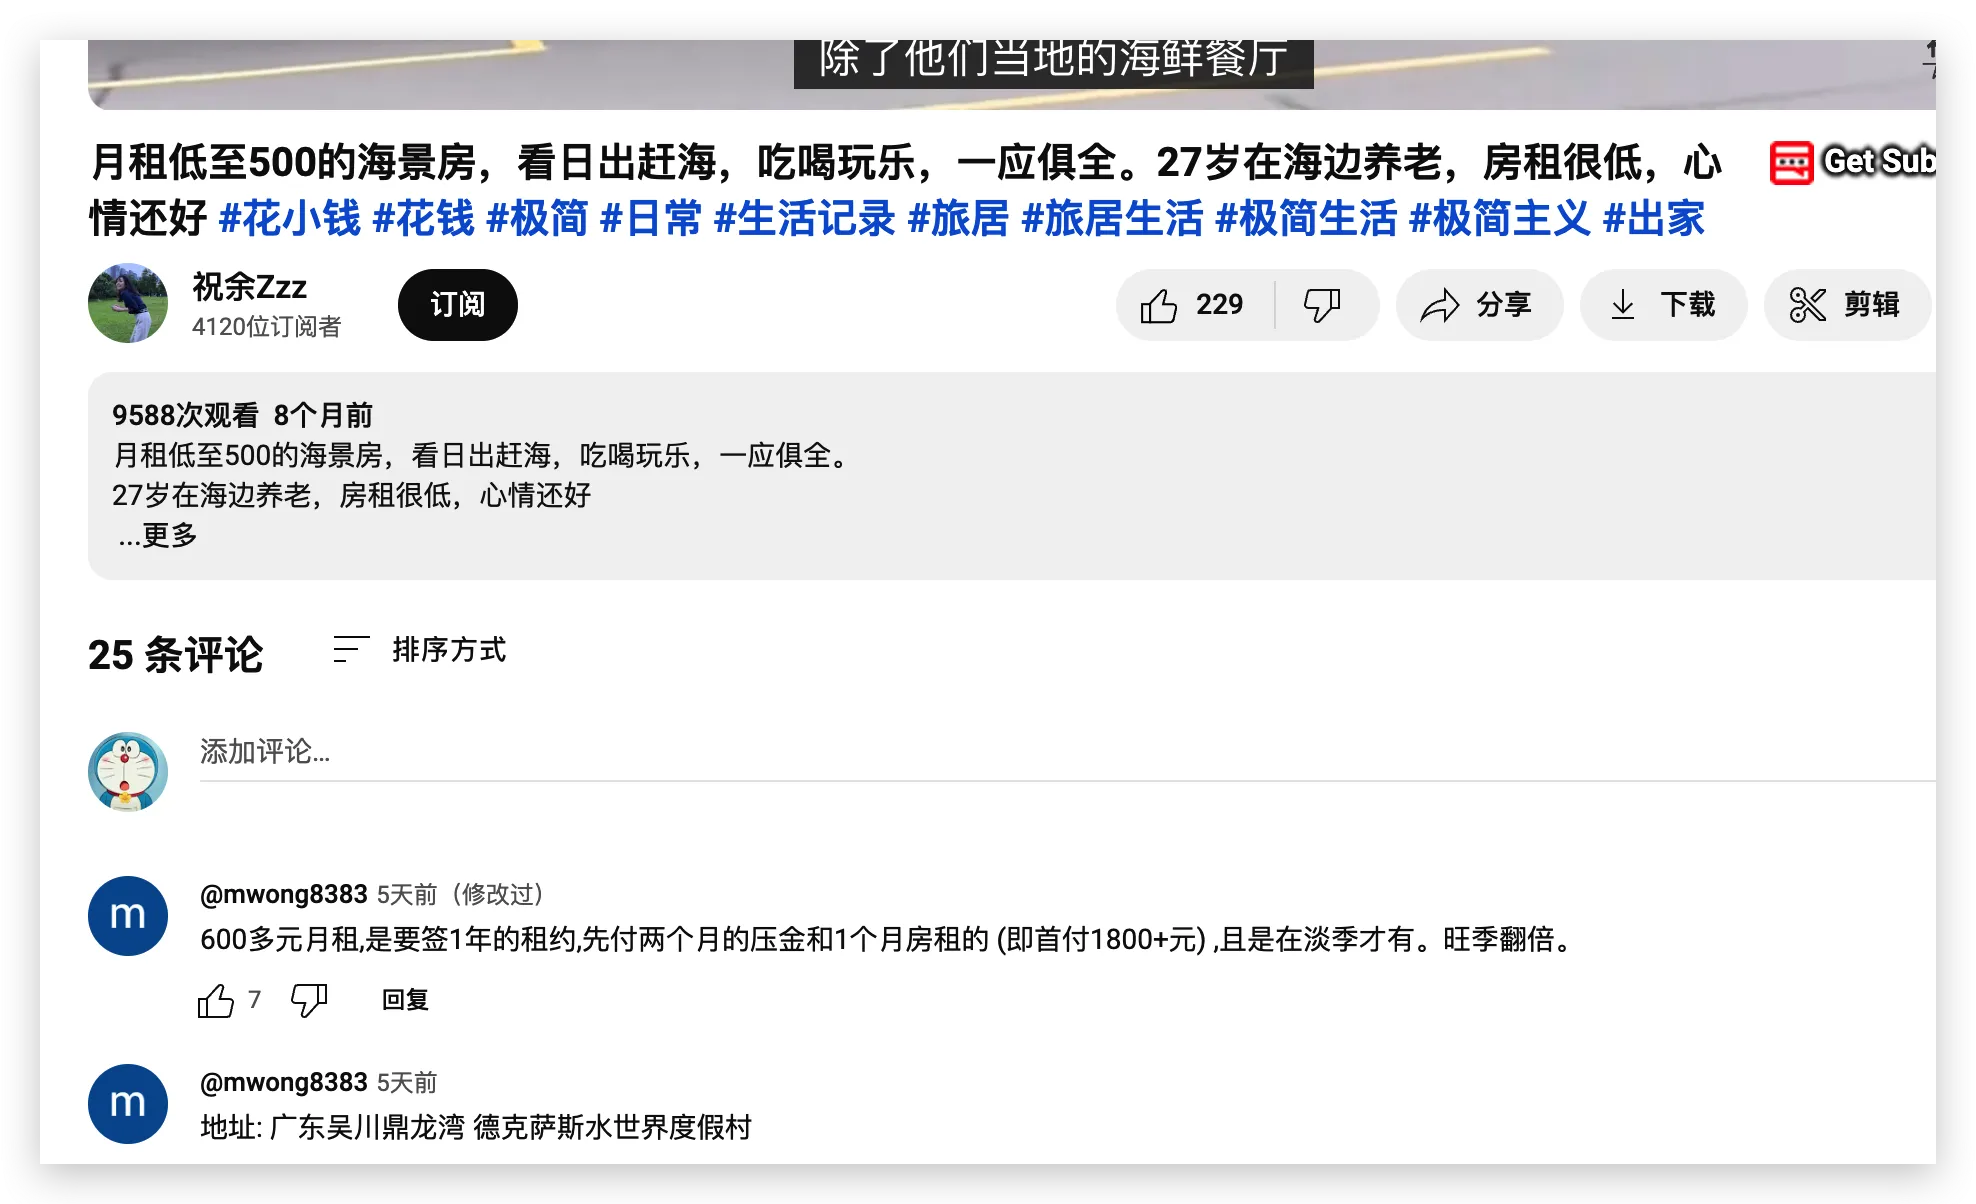The image size is (1976, 1204).
Task: Click the download arrow icon
Action: pyautogui.click(x=1623, y=305)
